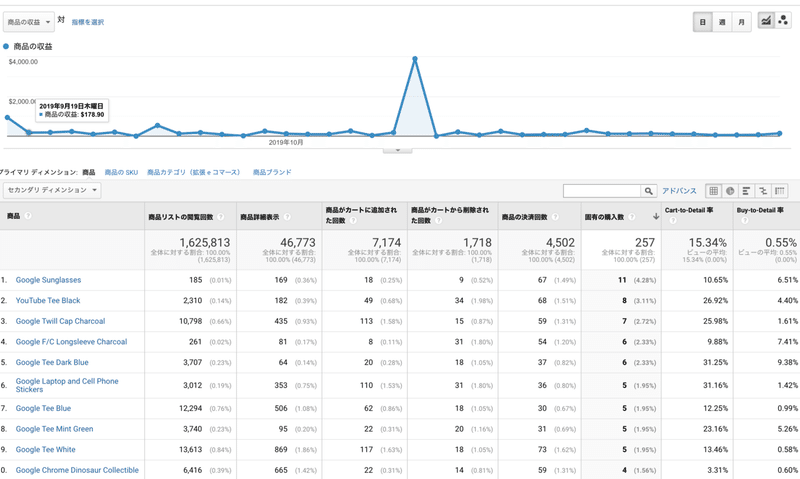Select the pivot table view icon
Image resolution: width=800 pixels, height=479 pixels.
(x=780, y=191)
